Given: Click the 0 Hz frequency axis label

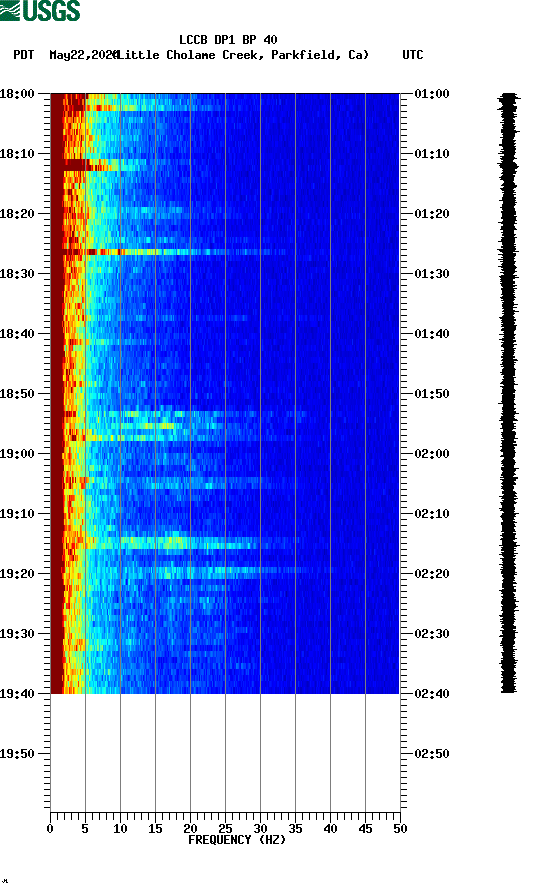Looking at the screenshot, I should [50, 829].
